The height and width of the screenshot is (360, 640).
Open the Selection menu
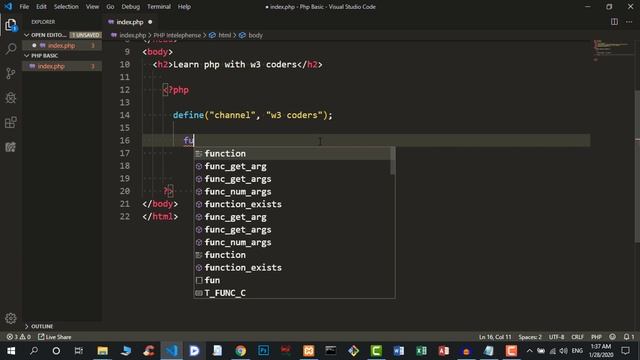point(66,7)
